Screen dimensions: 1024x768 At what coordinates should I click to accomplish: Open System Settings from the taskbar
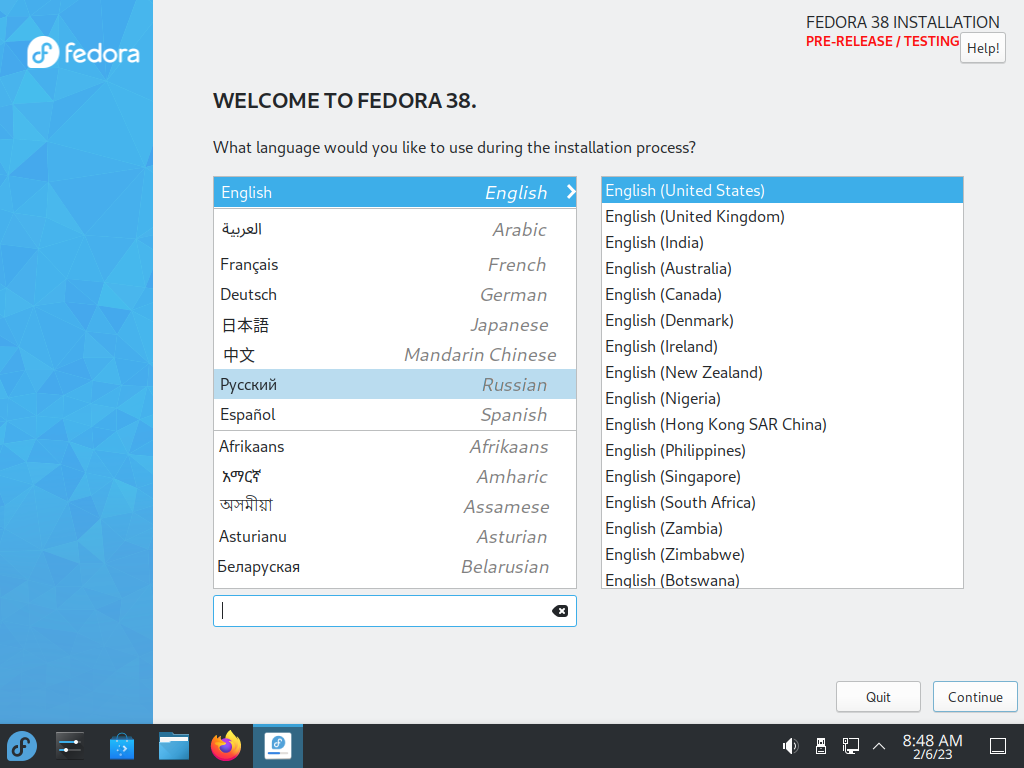coord(69,746)
